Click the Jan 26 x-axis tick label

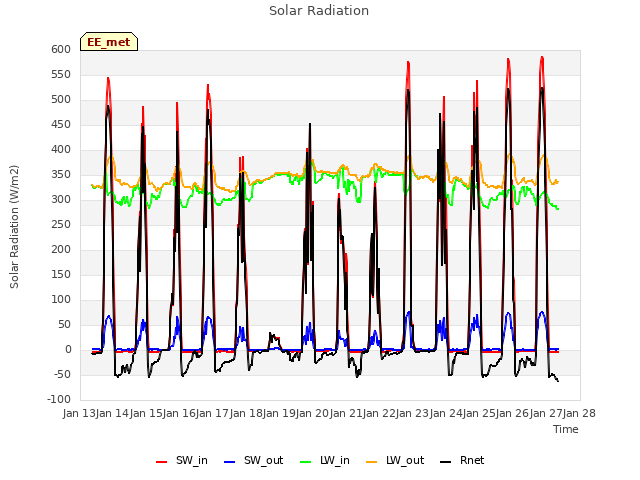coord(513,413)
